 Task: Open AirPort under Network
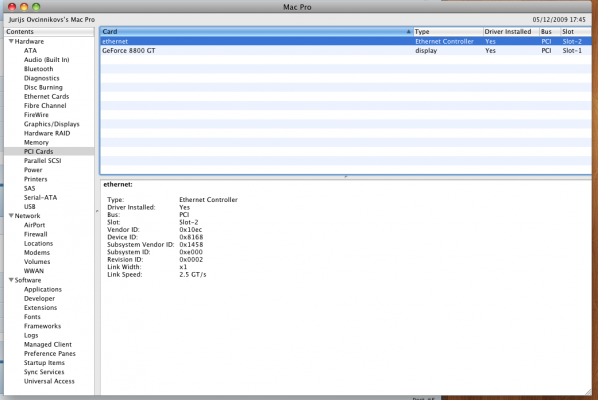(x=34, y=225)
